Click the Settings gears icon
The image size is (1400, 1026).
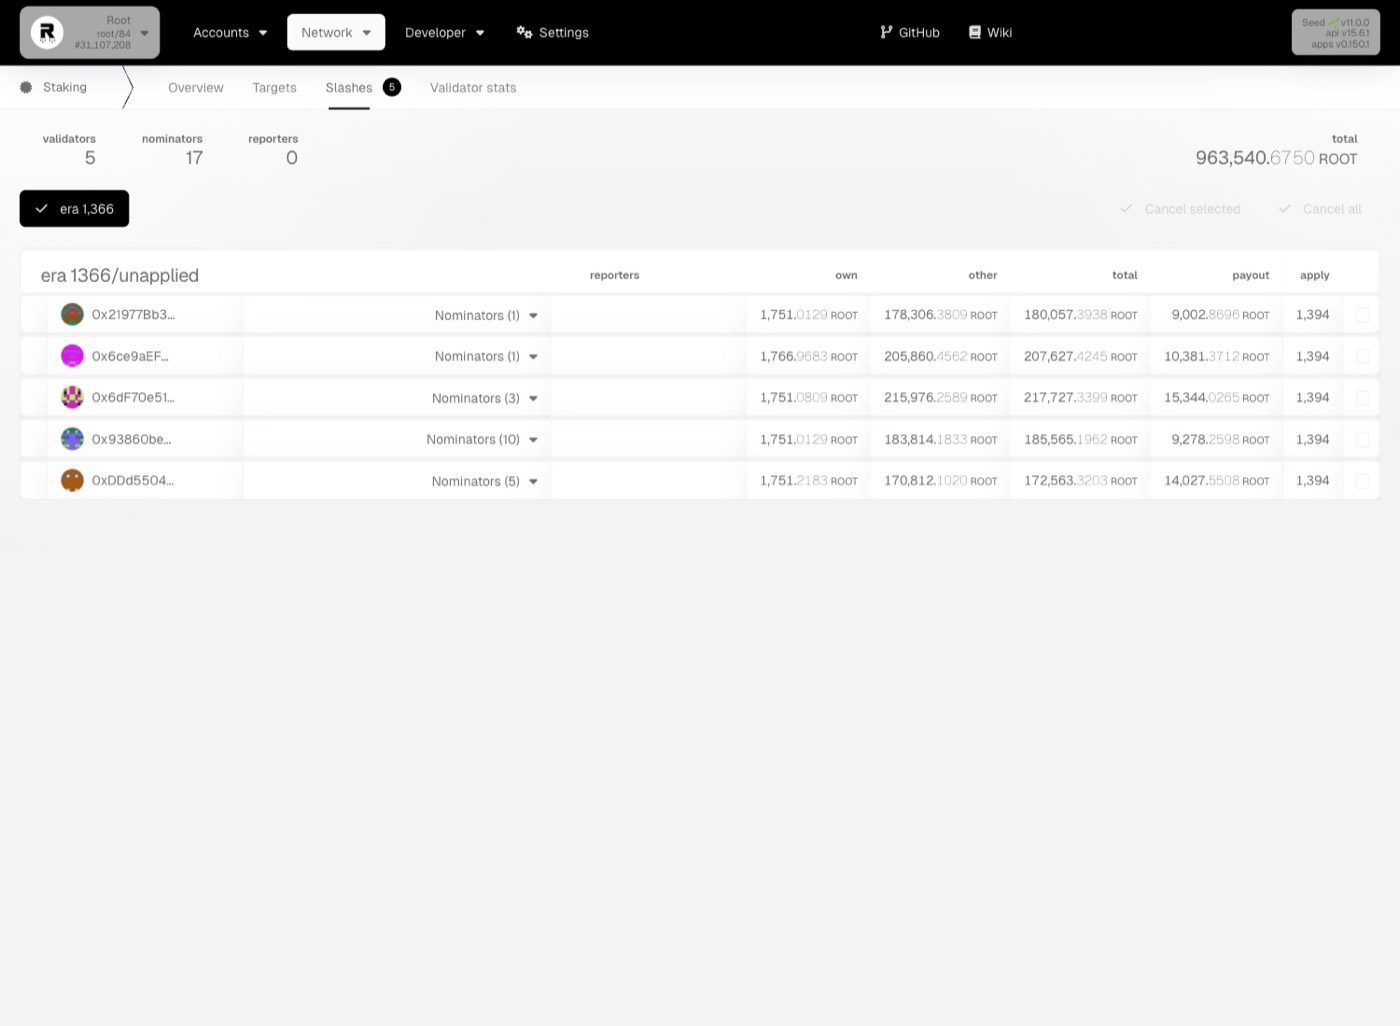click(524, 32)
